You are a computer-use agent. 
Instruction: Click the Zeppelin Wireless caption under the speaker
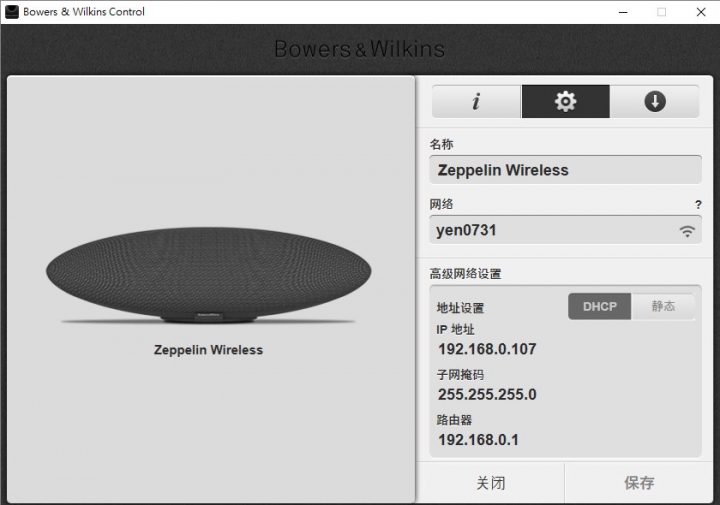pos(208,350)
